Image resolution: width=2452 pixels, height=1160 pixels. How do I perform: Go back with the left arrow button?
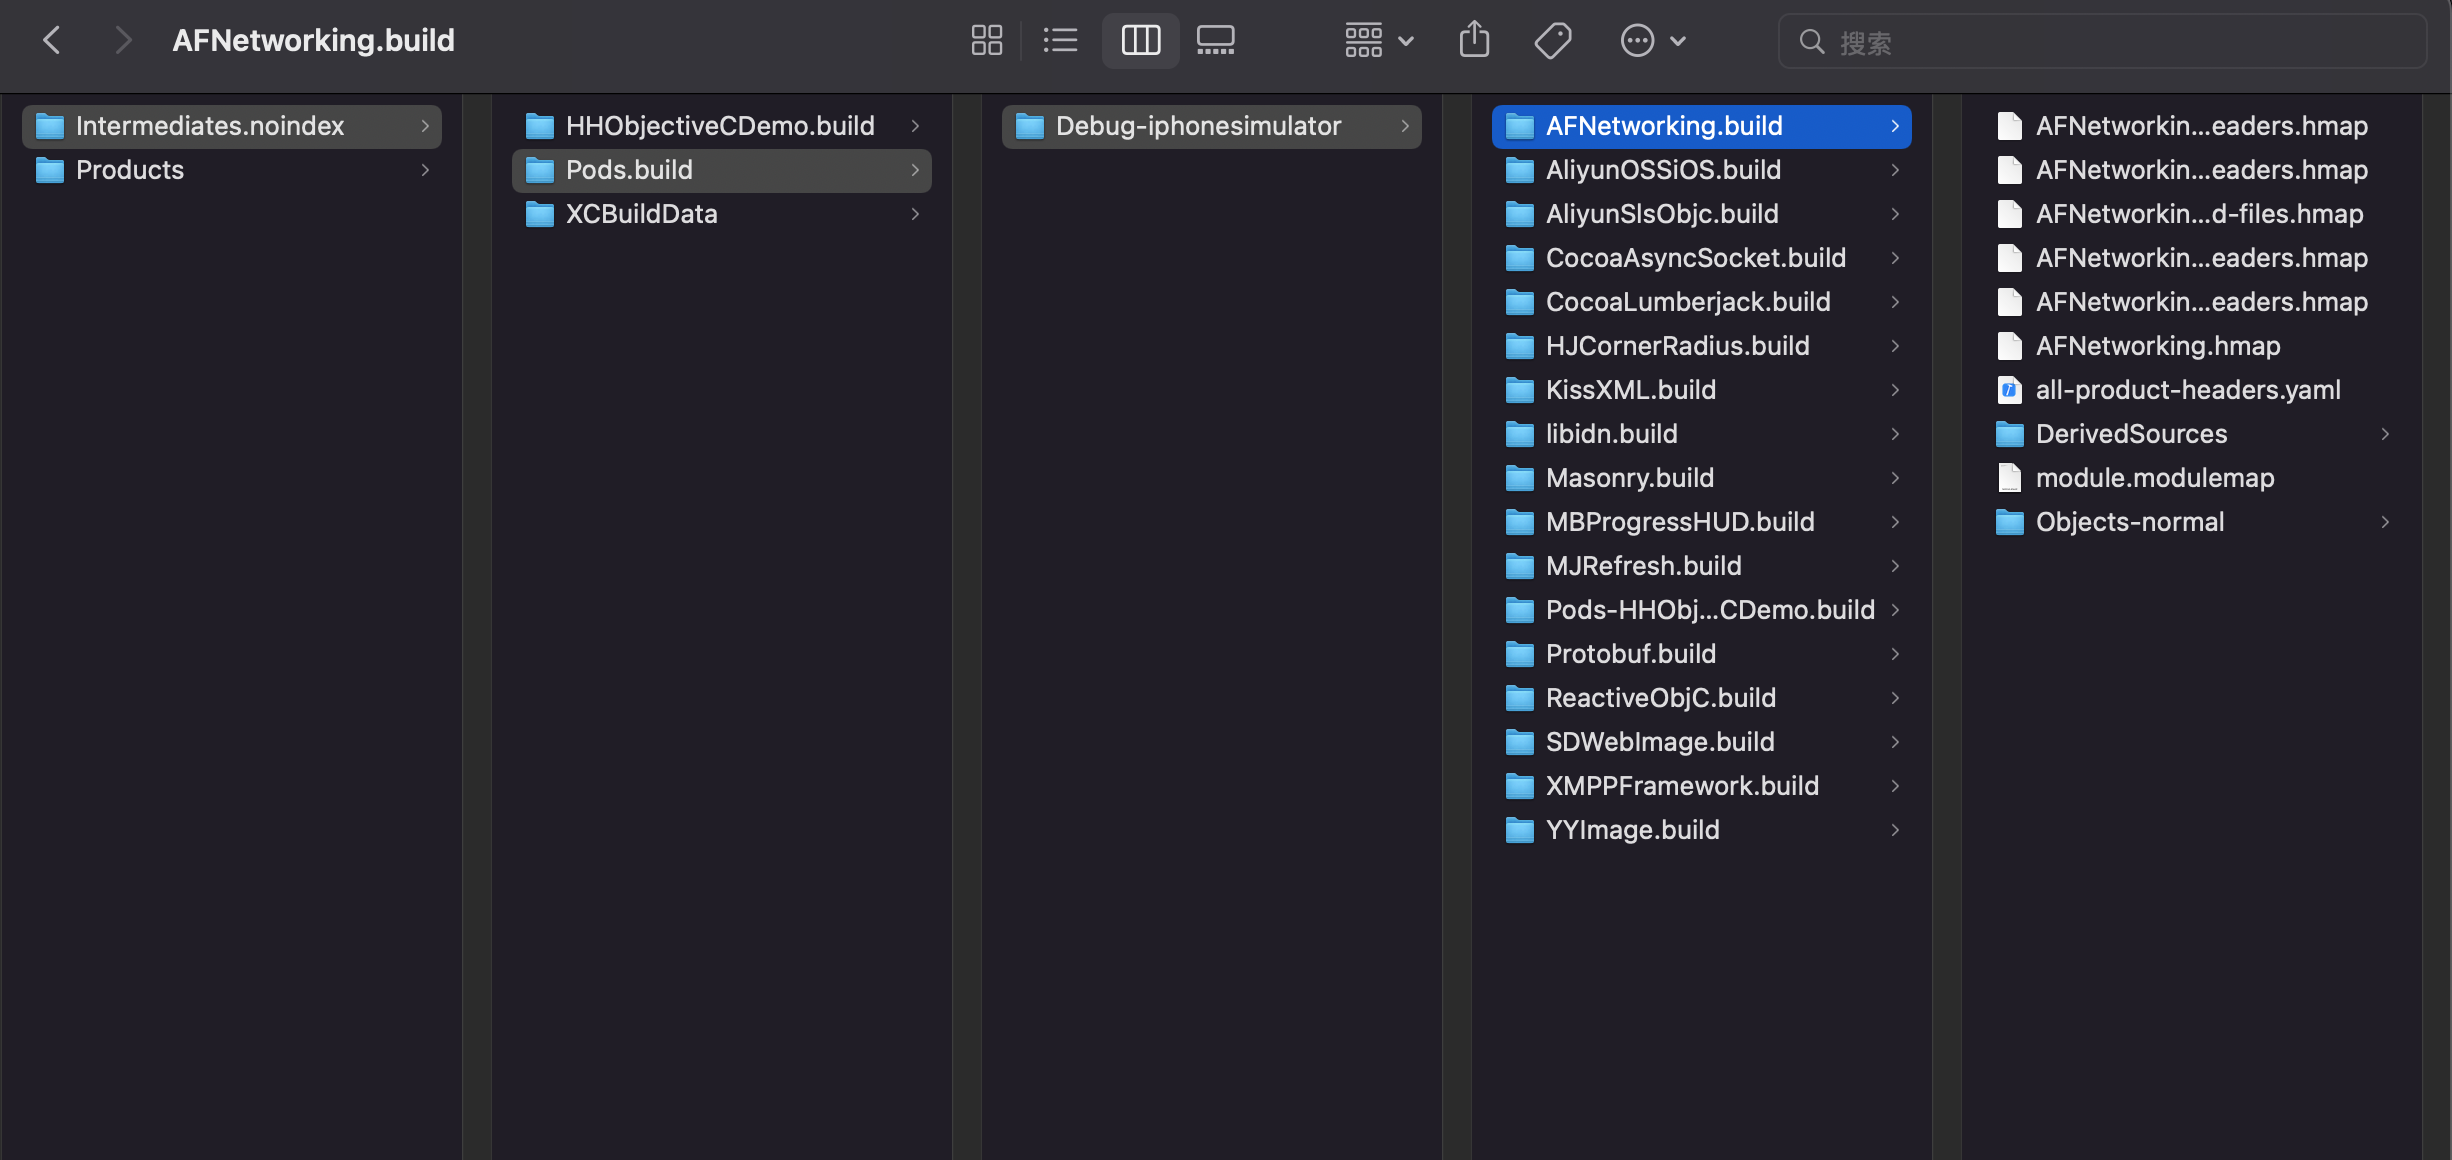coord(52,41)
